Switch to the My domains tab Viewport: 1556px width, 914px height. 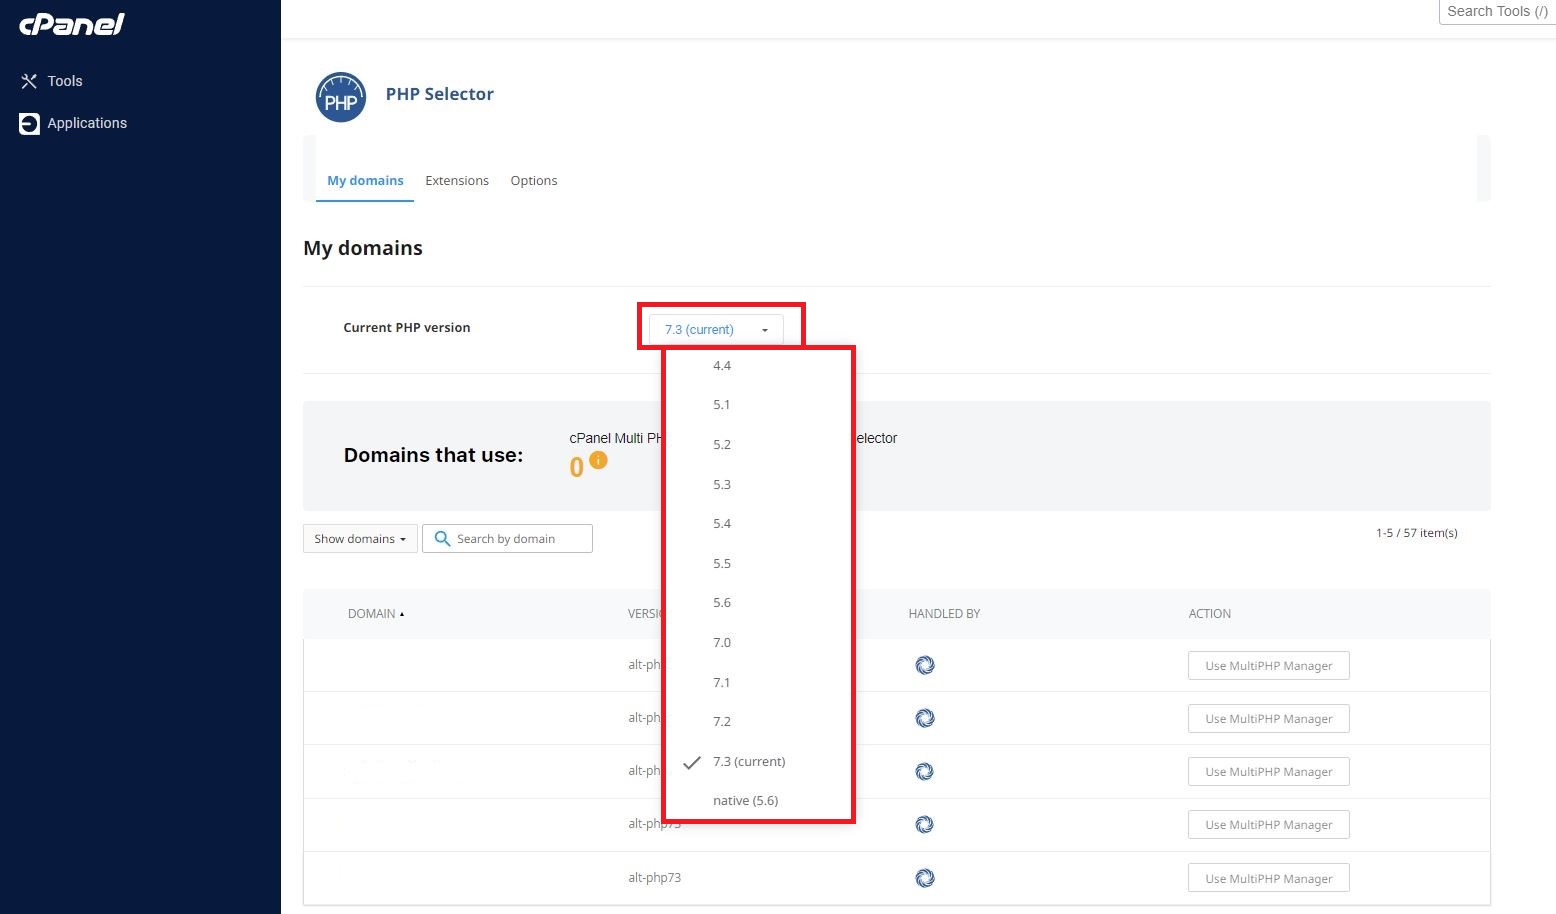coord(365,181)
